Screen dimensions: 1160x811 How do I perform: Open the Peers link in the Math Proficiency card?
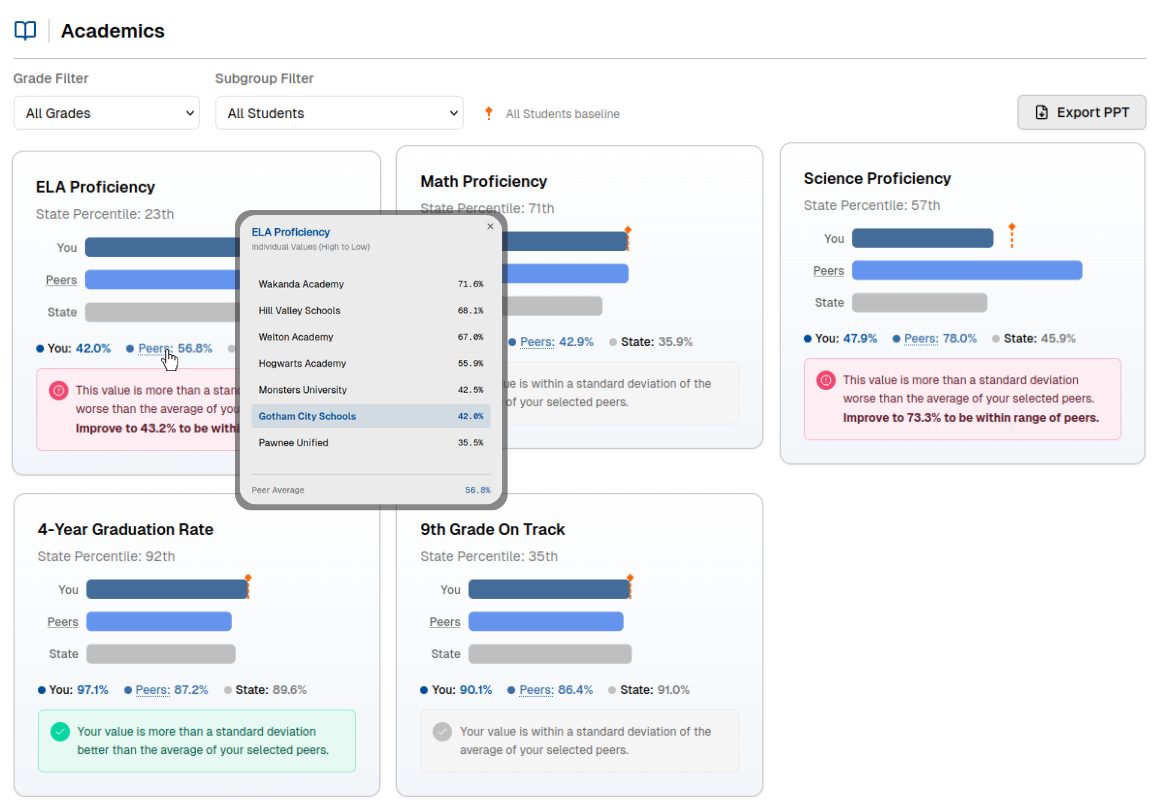click(540, 341)
